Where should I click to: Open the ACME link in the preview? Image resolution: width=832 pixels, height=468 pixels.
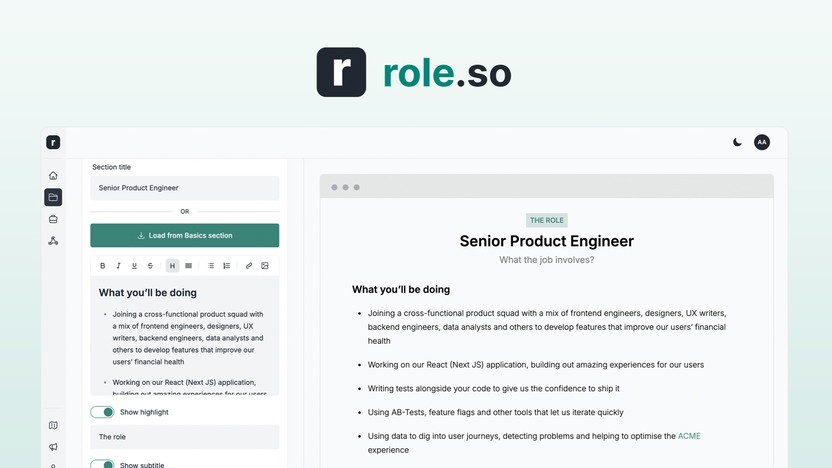(x=690, y=436)
